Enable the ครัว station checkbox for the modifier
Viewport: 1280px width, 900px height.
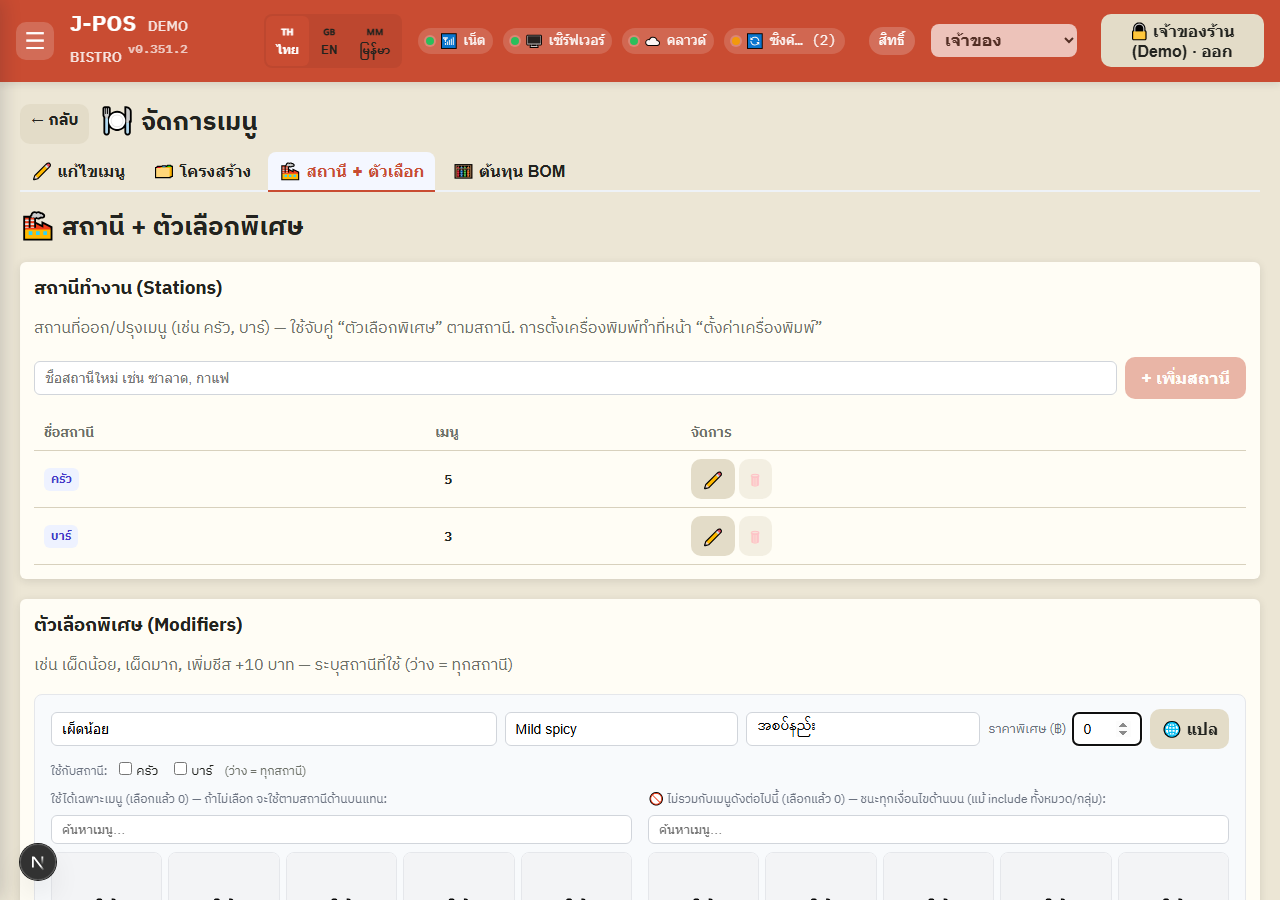[125, 769]
